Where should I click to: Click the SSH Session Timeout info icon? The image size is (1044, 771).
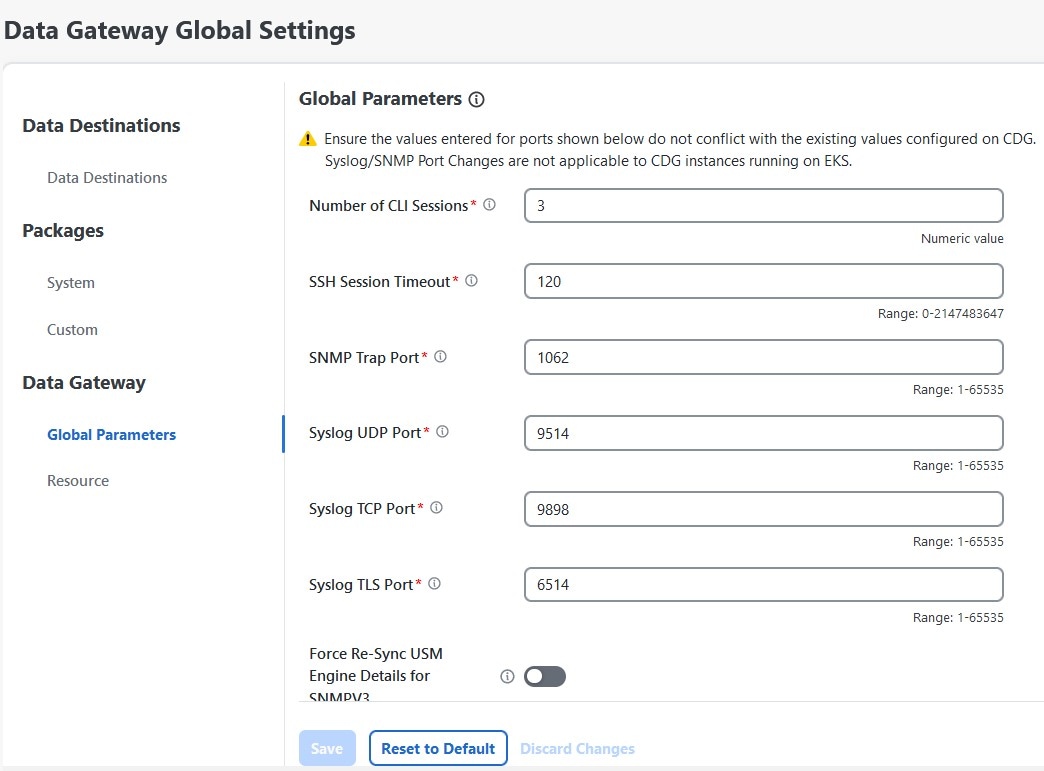coord(471,279)
